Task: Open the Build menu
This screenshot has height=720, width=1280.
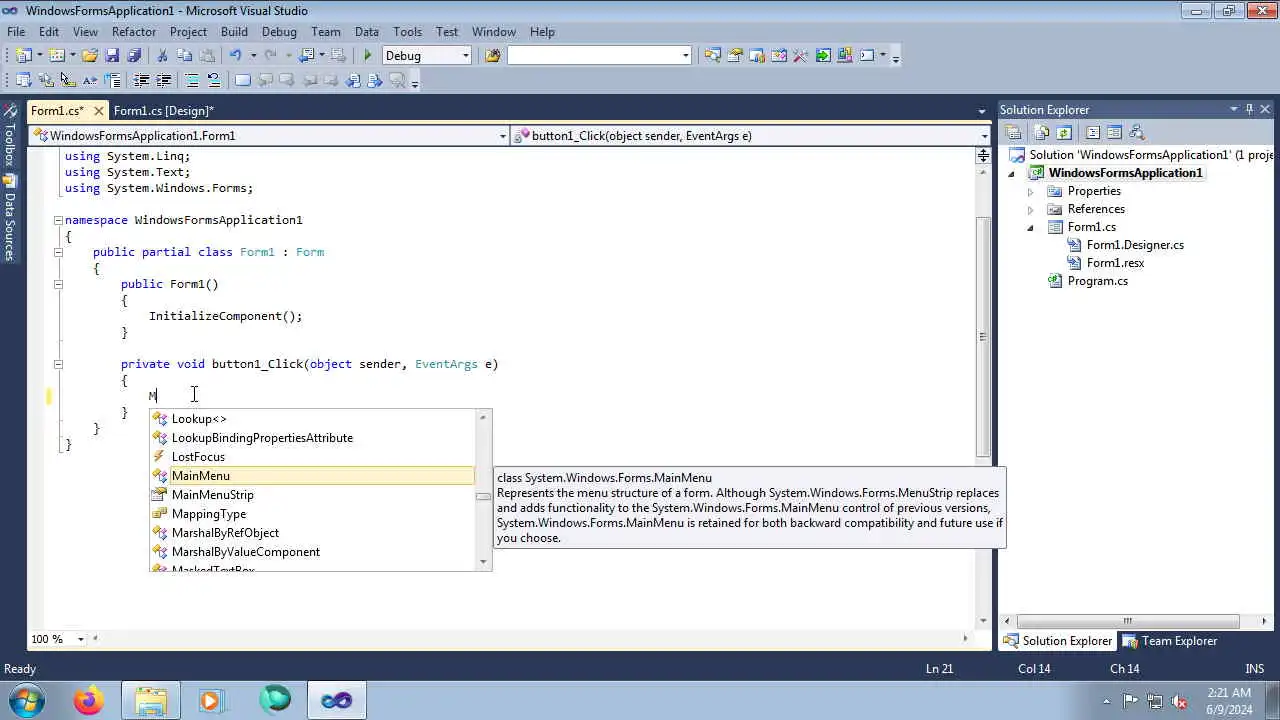Action: click(x=234, y=32)
